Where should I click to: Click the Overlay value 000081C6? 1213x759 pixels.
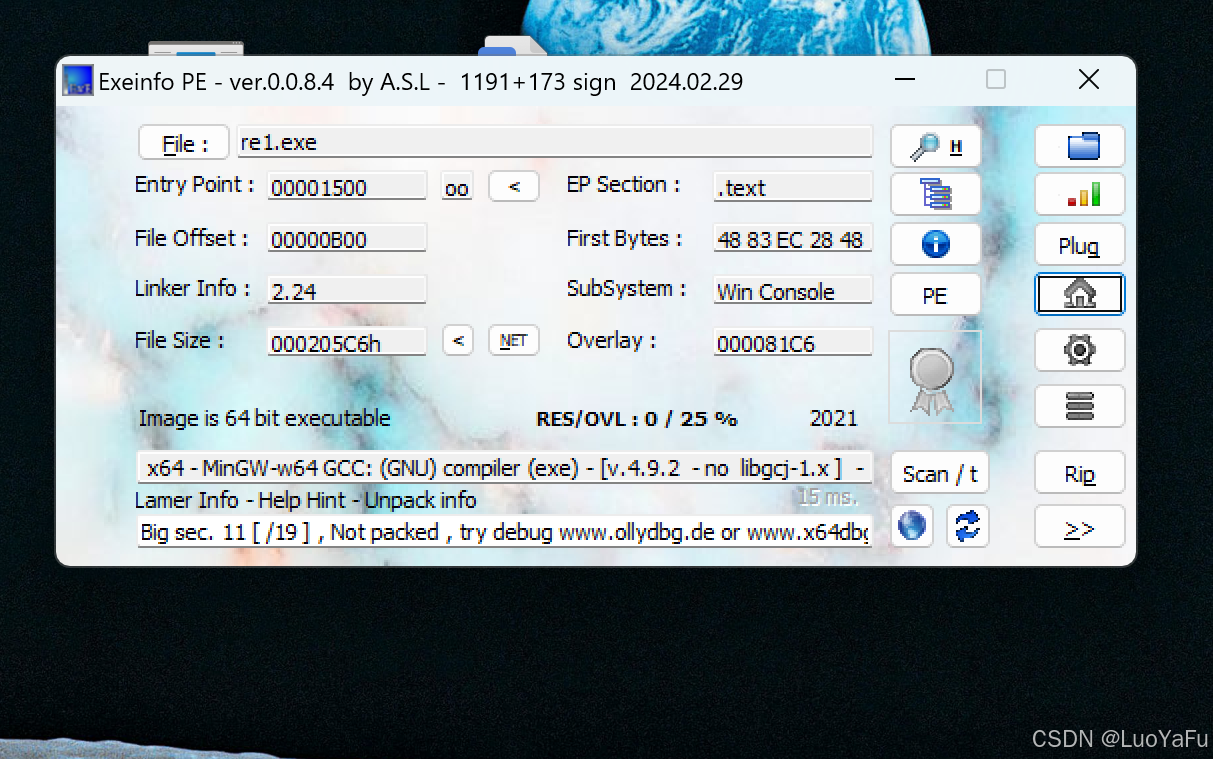(792, 343)
